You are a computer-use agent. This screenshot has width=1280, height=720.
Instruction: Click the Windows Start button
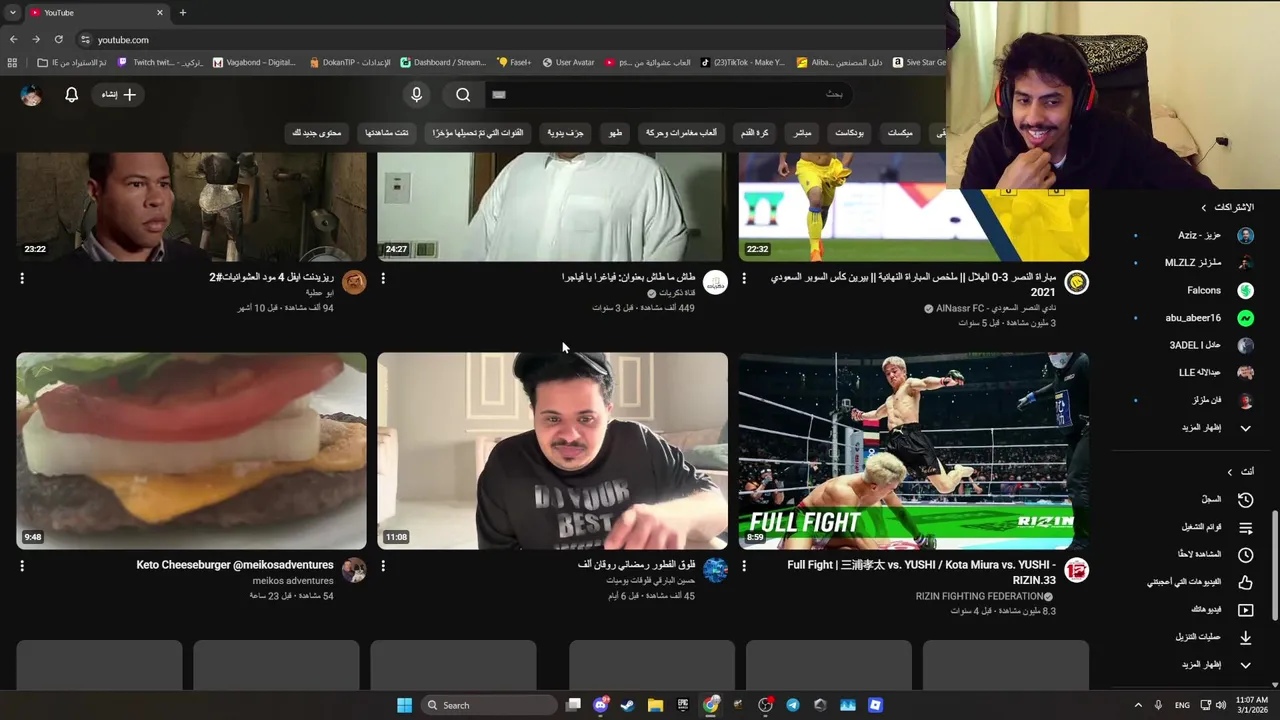coord(404,705)
